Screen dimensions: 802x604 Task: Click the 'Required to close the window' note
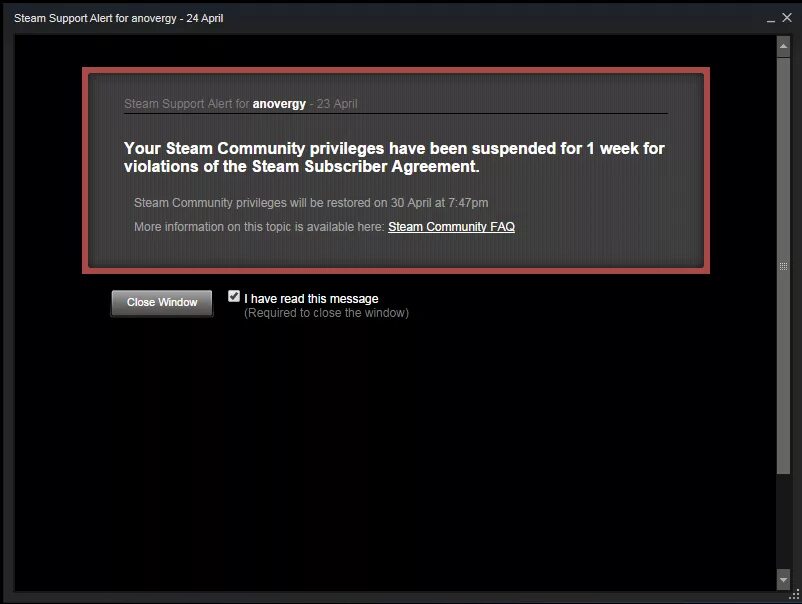(326, 313)
